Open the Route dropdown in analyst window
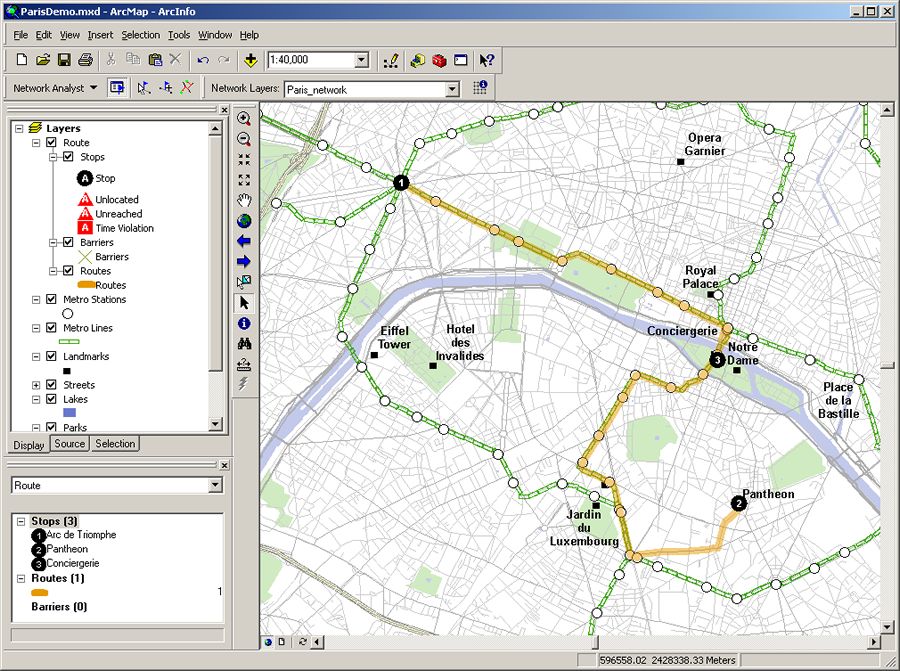Image resolution: width=900 pixels, height=671 pixels. [x=215, y=485]
